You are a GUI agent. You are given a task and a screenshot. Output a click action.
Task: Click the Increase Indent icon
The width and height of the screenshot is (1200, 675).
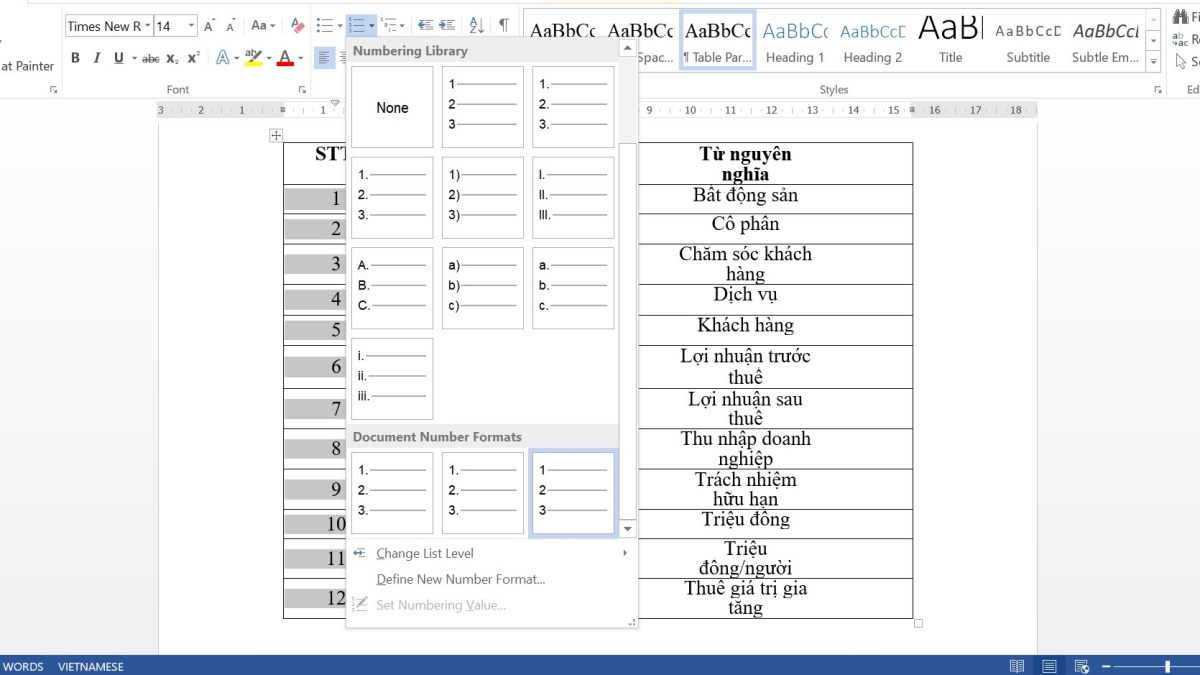pos(447,26)
